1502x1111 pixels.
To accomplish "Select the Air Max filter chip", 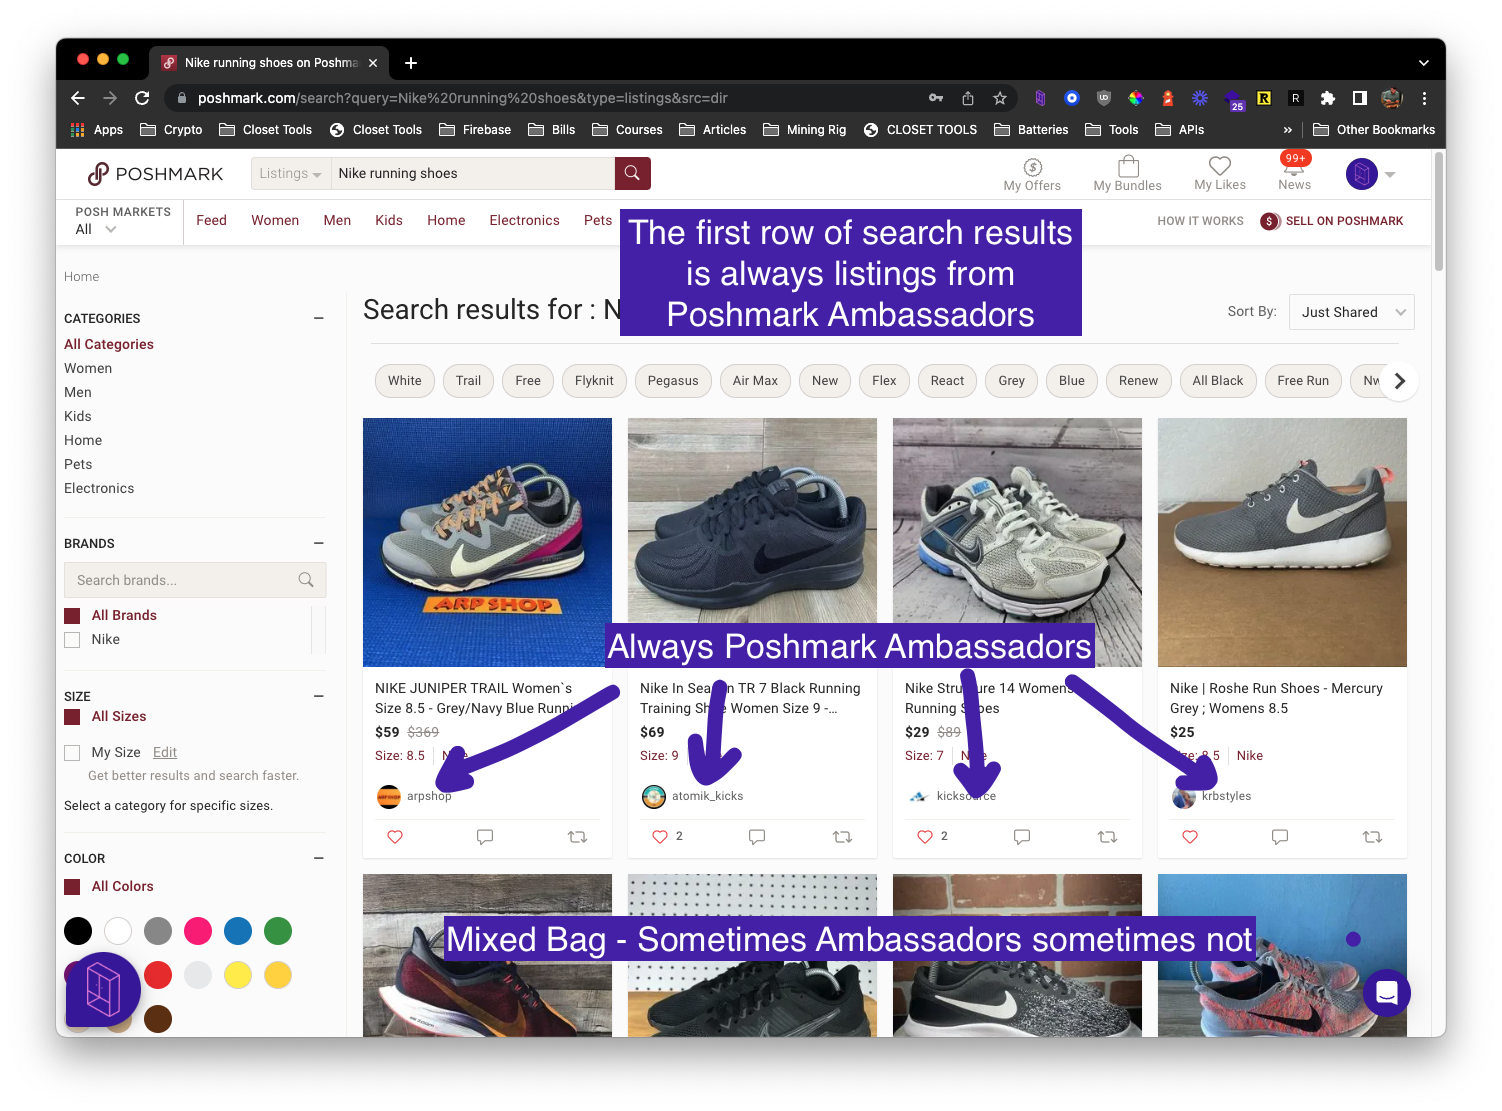I will coord(755,381).
